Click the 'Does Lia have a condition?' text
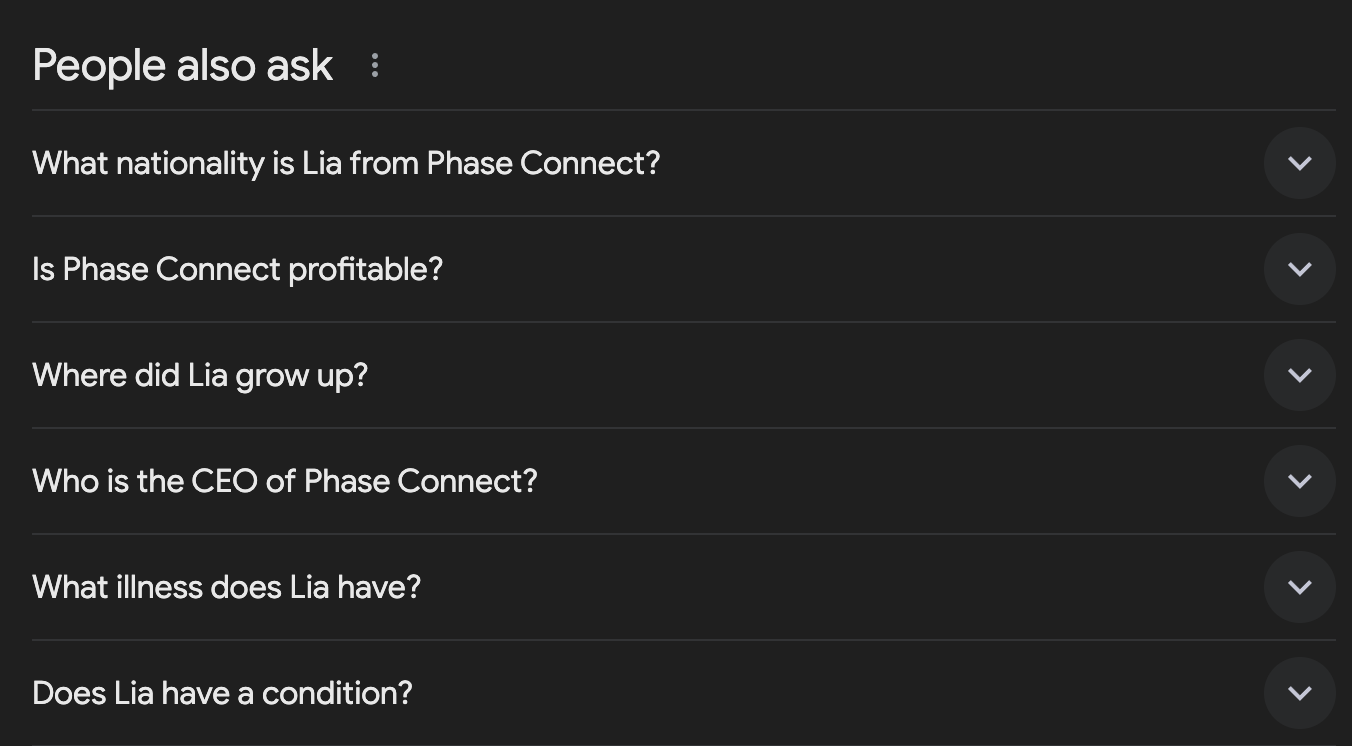Screen dimensions: 1352x746 point(222,693)
